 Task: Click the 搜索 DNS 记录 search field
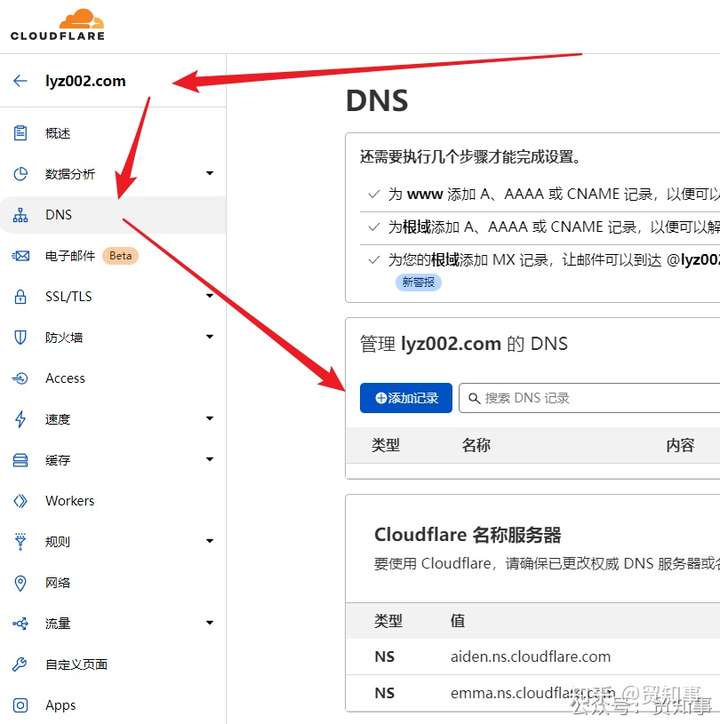pos(589,398)
